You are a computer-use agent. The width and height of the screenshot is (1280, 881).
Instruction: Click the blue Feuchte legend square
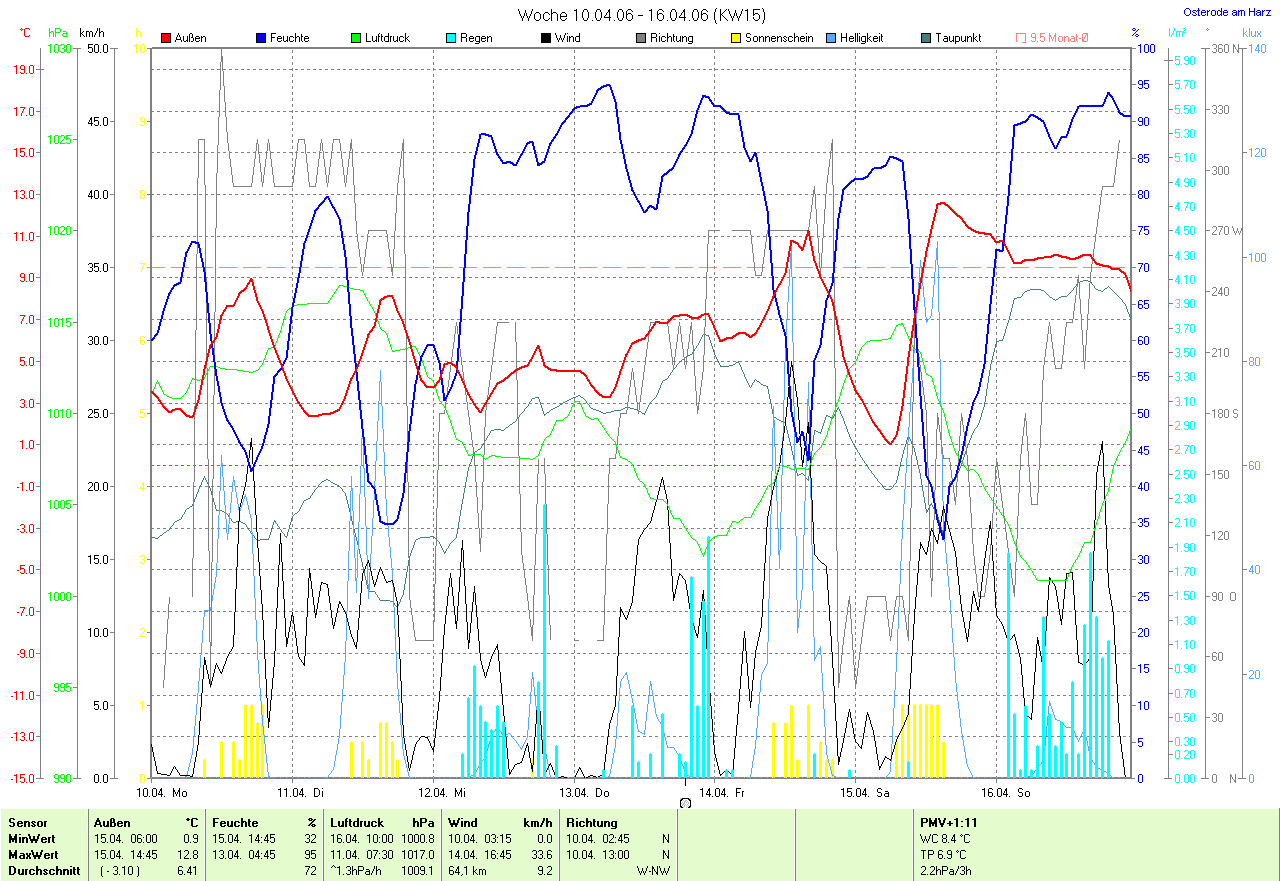point(261,38)
